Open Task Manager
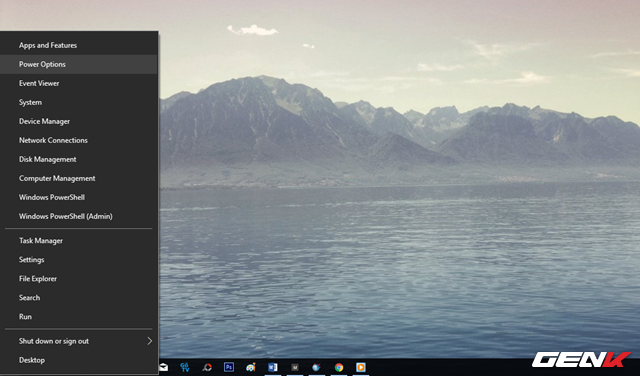The width and height of the screenshot is (640, 376). [x=79, y=240]
